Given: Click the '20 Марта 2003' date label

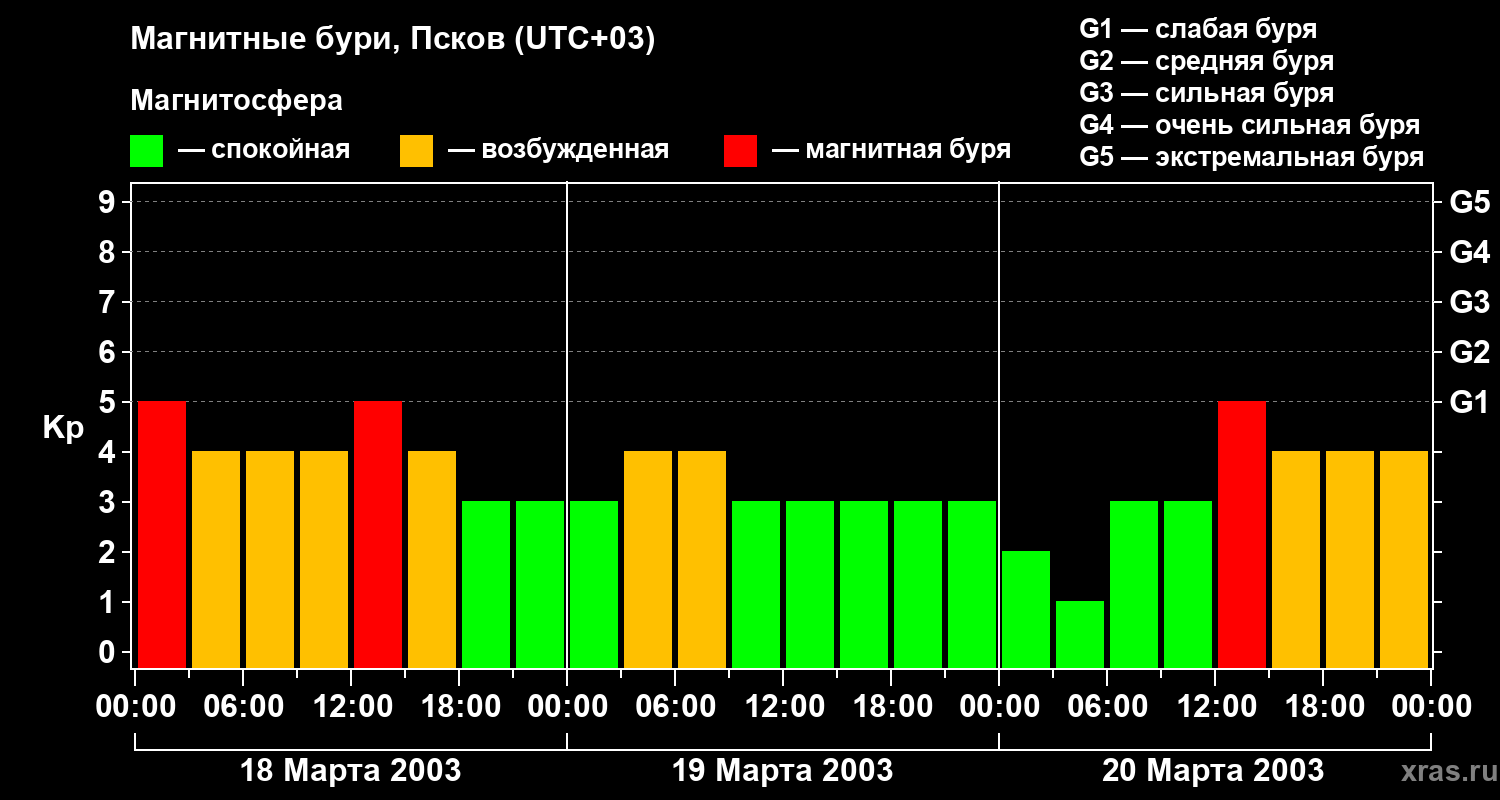Looking at the screenshot, I should click(1213, 771).
